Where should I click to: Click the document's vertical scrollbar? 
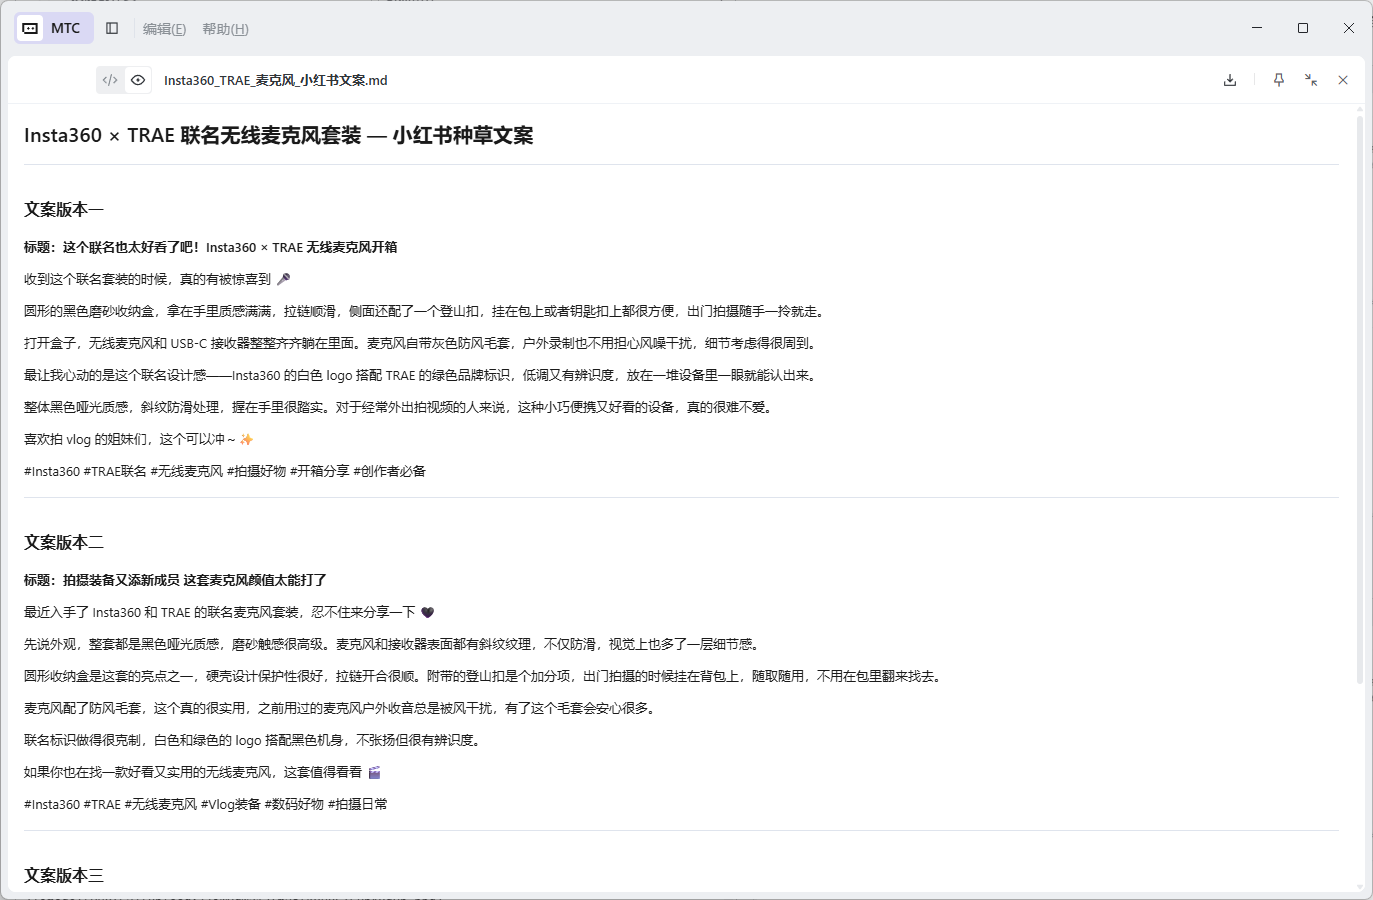pyautogui.click(x=1360, y=400)
